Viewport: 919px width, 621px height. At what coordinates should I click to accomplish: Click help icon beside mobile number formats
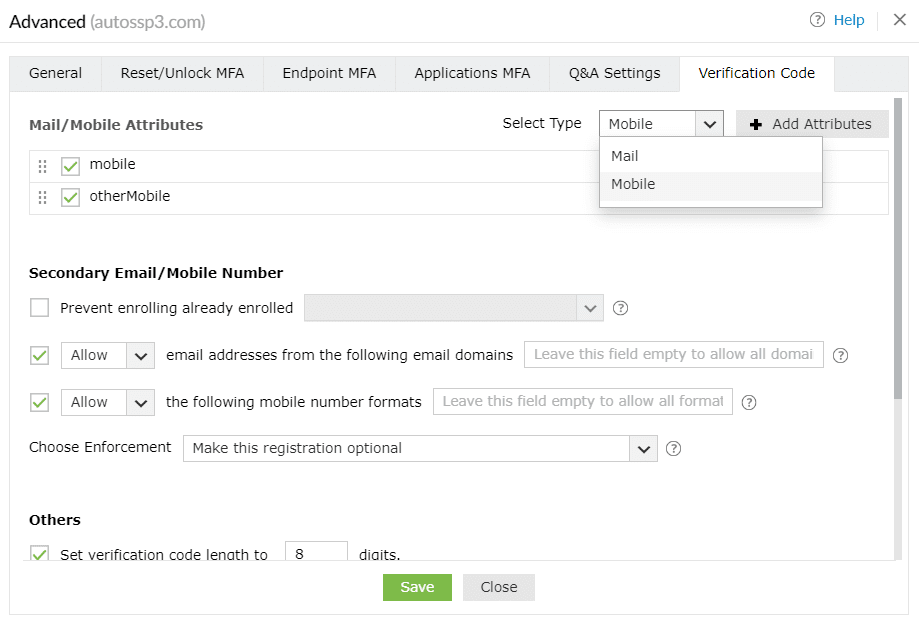[749, 403]
